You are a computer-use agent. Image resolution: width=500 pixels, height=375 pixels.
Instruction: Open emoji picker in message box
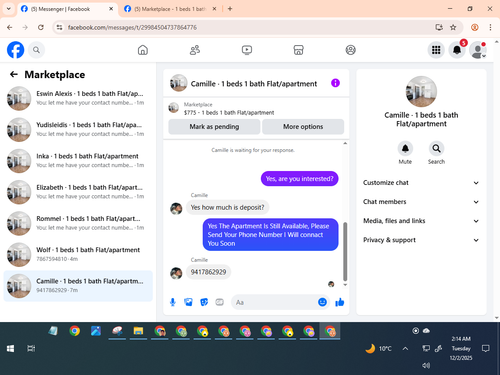[x=322, y=302]
